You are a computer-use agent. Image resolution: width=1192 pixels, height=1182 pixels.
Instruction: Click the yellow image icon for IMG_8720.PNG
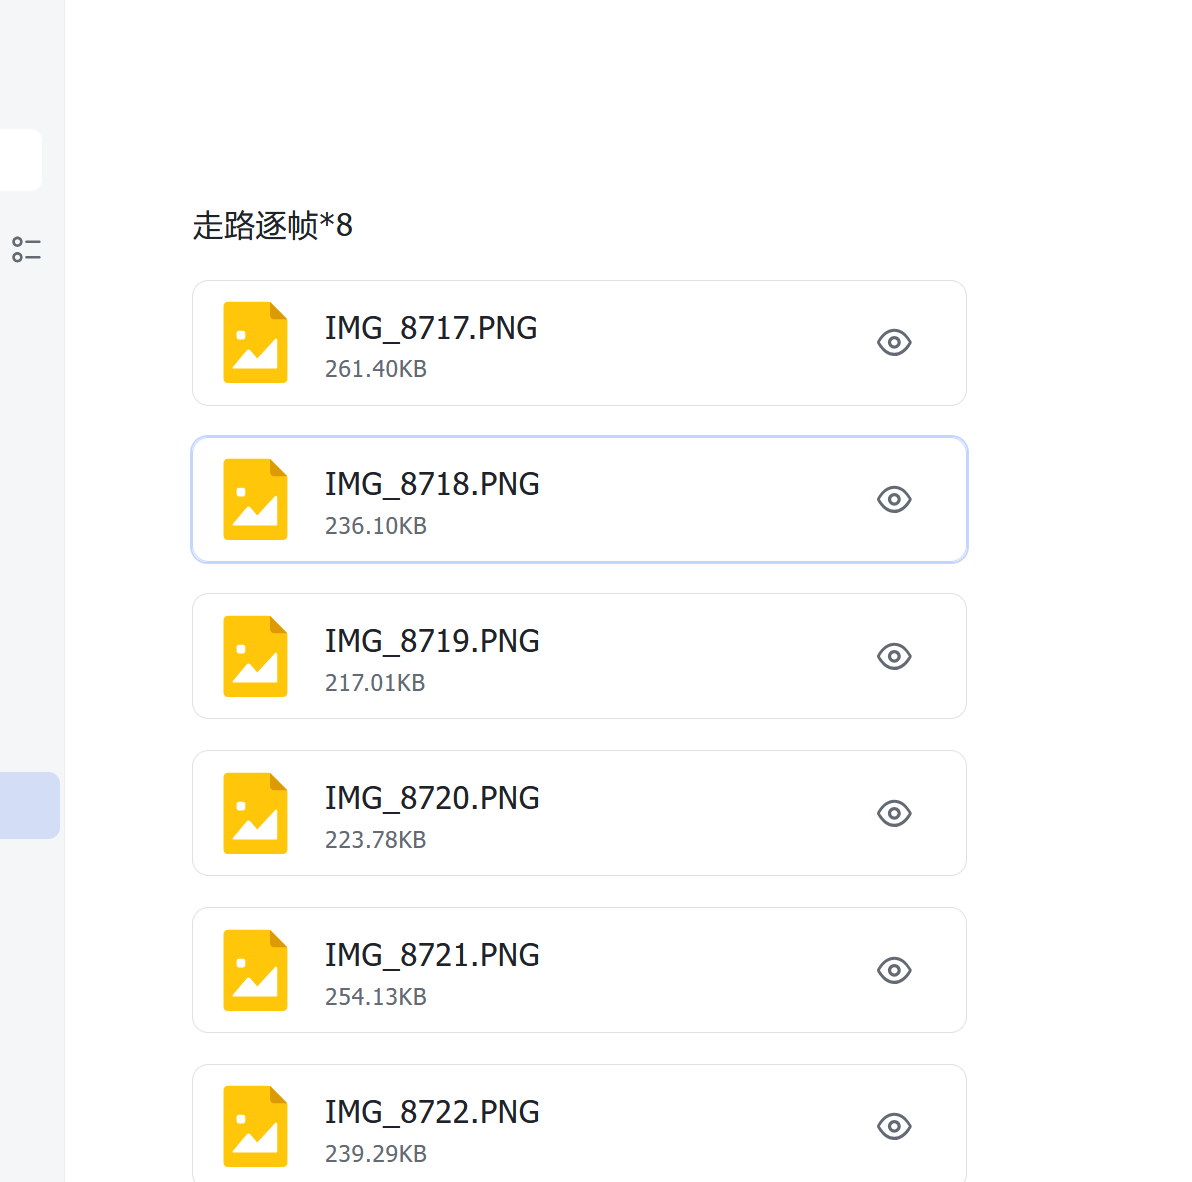[x=255, y=814]
